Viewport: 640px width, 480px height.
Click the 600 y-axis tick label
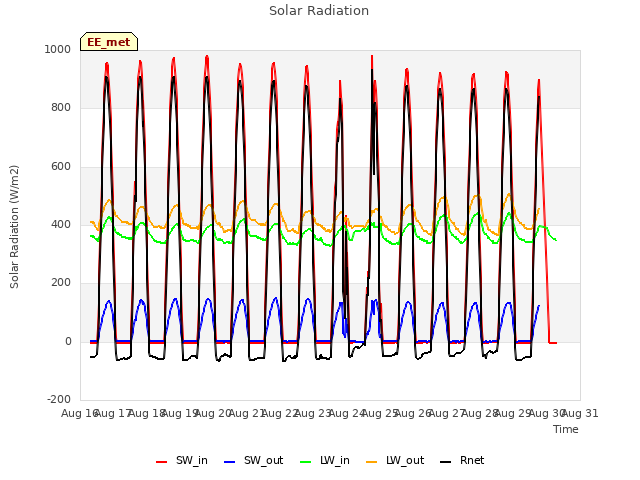tap(61, 166)
